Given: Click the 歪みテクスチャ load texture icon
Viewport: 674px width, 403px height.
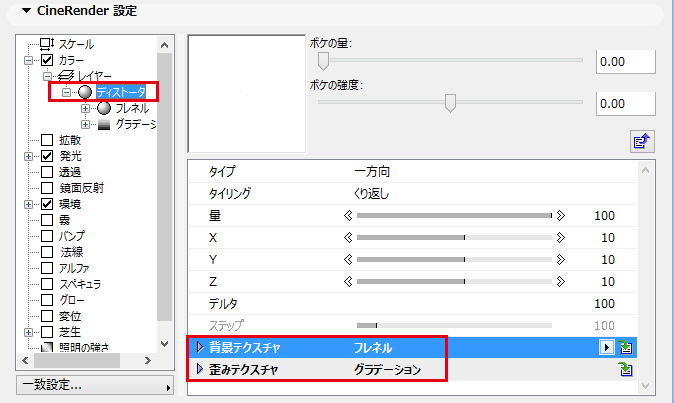Looking at the screenshot, I should coord(625,369).
